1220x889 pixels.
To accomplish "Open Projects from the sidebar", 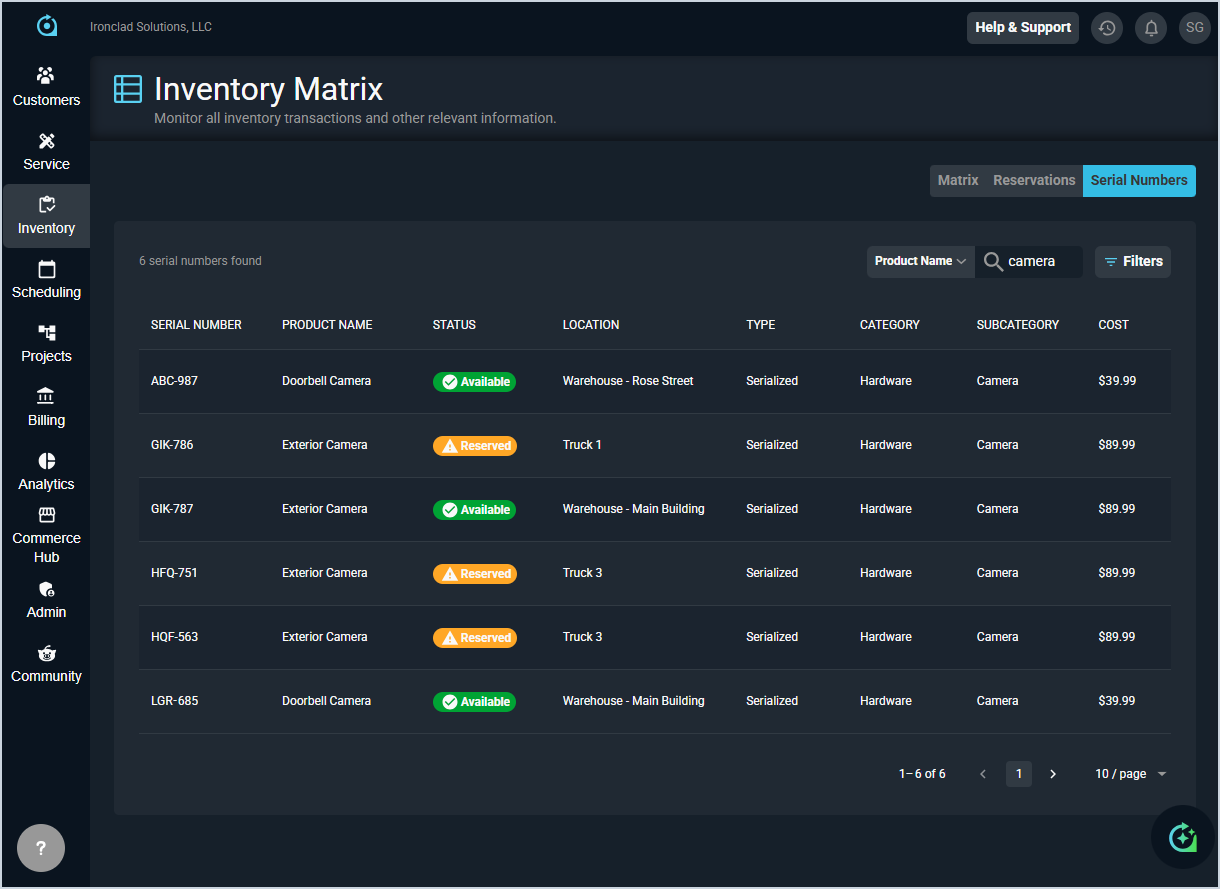I will pos(46,343).
